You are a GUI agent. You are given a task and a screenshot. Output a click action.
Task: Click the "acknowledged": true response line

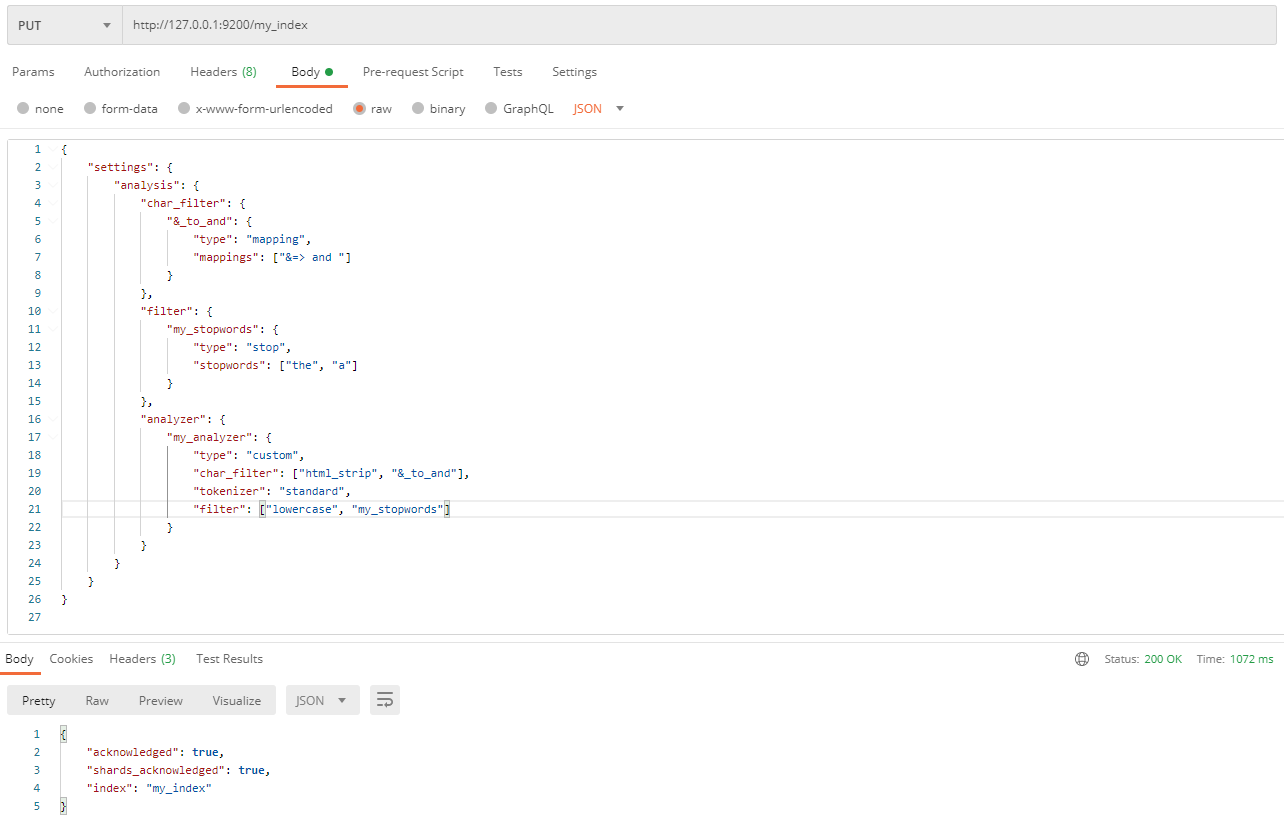pyautogui.click(x=156, y=752)
